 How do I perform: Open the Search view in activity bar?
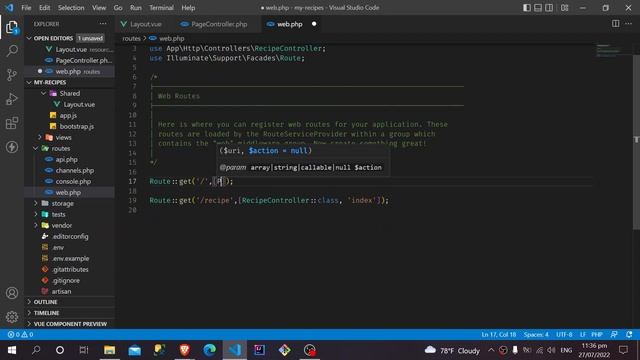(12, 51)
